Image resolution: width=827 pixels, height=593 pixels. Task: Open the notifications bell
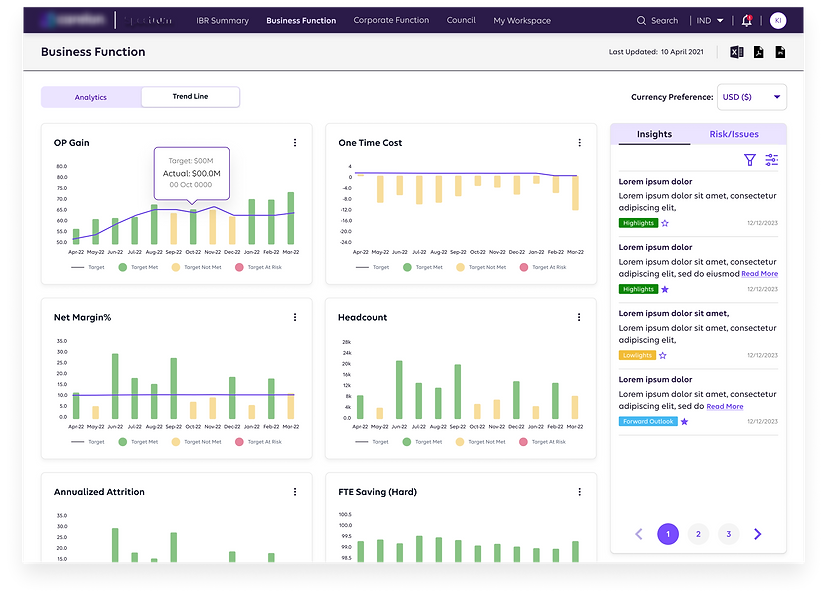747,21
